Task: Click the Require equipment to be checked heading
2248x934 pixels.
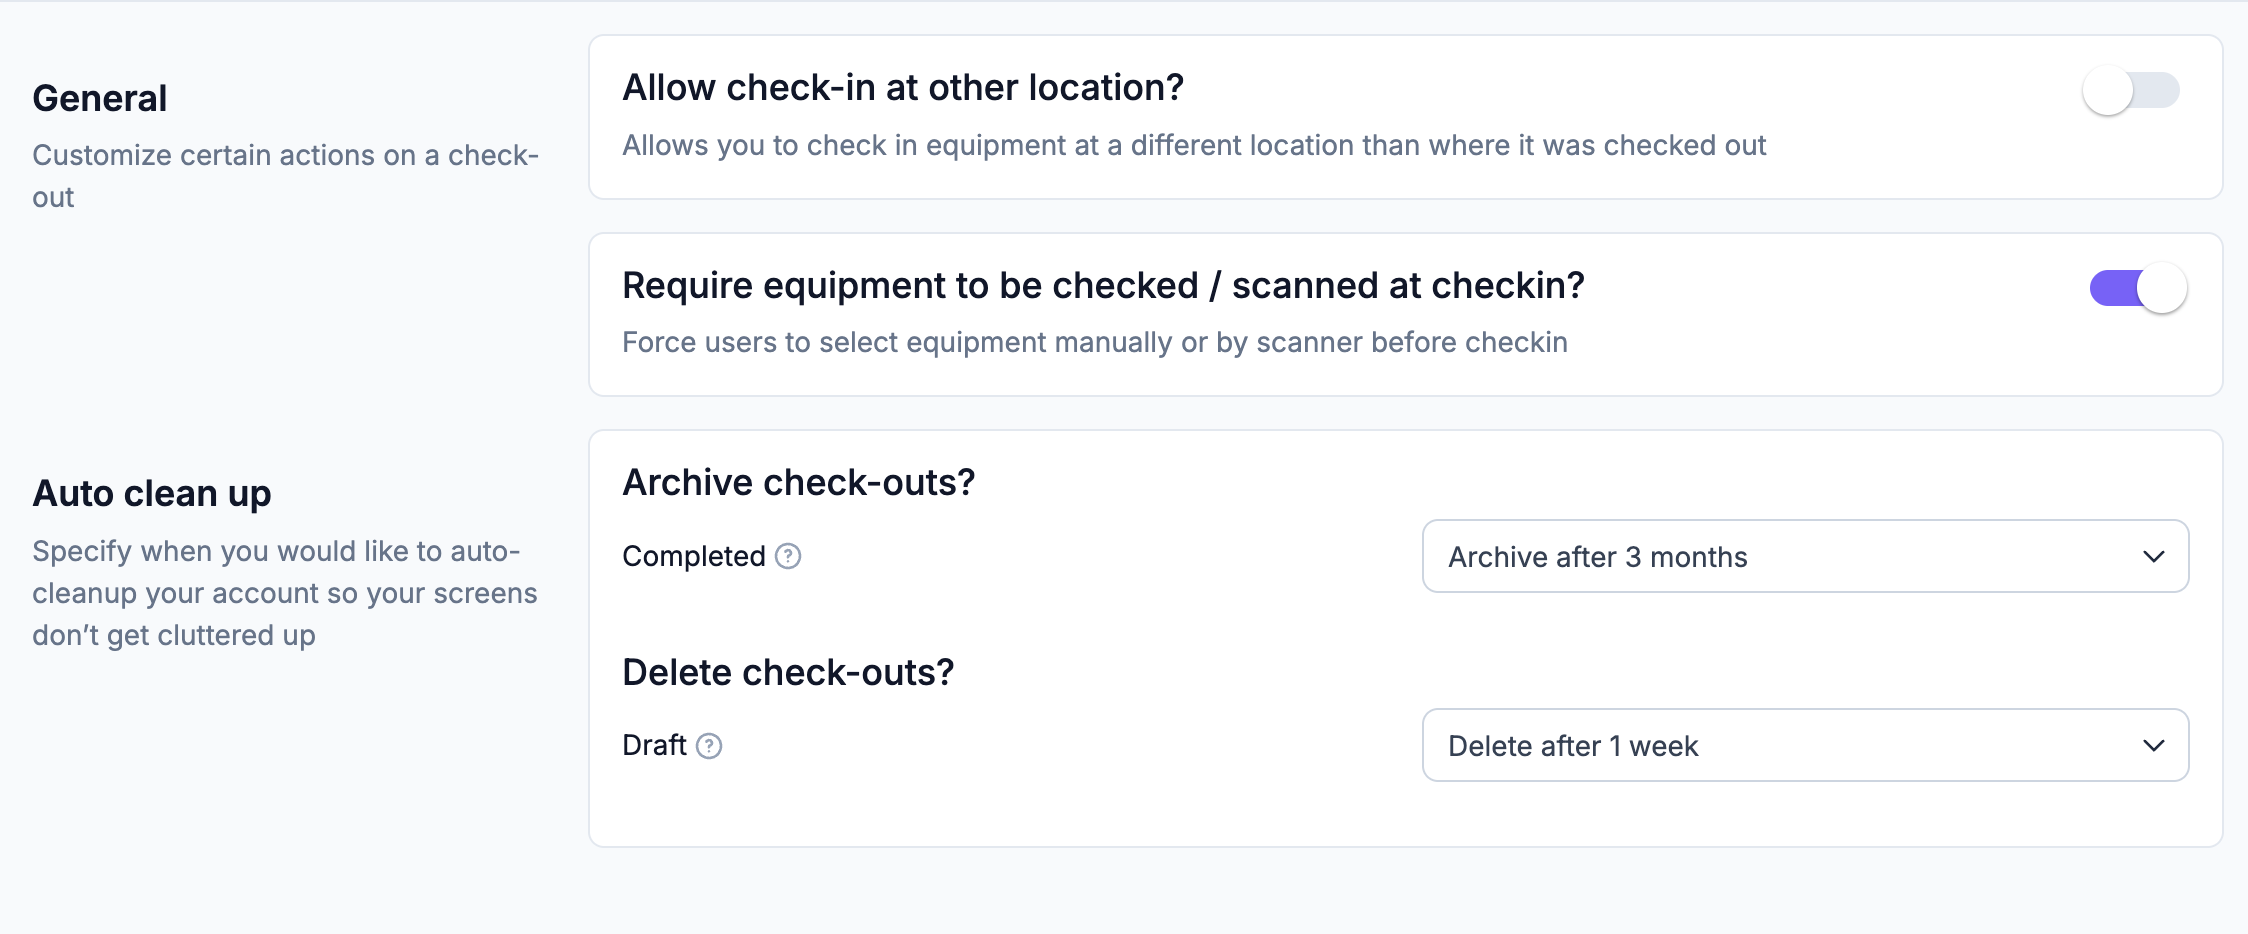Action: (x=1103, y=286)
